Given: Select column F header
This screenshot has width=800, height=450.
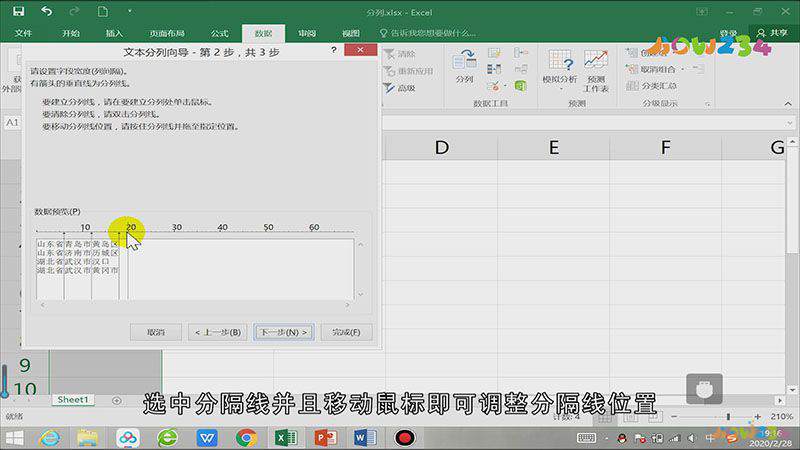Looking at the screenshot, I should [x=665, y=147].
